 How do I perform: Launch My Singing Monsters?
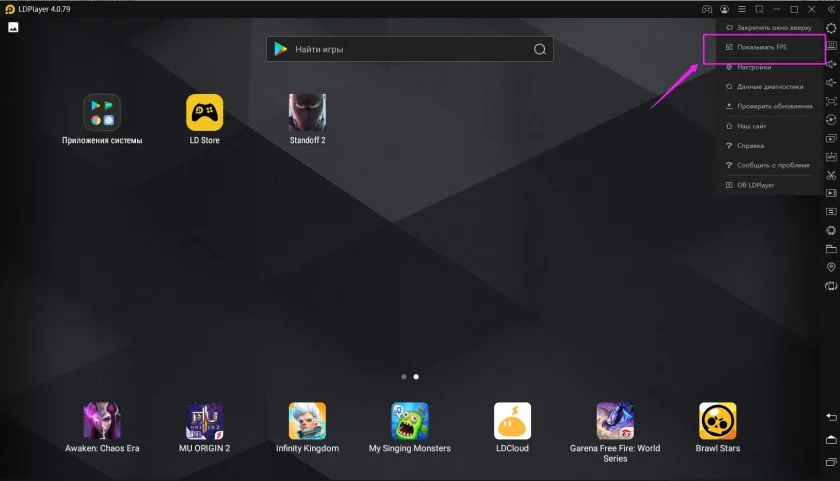click(x=410, y=427)
